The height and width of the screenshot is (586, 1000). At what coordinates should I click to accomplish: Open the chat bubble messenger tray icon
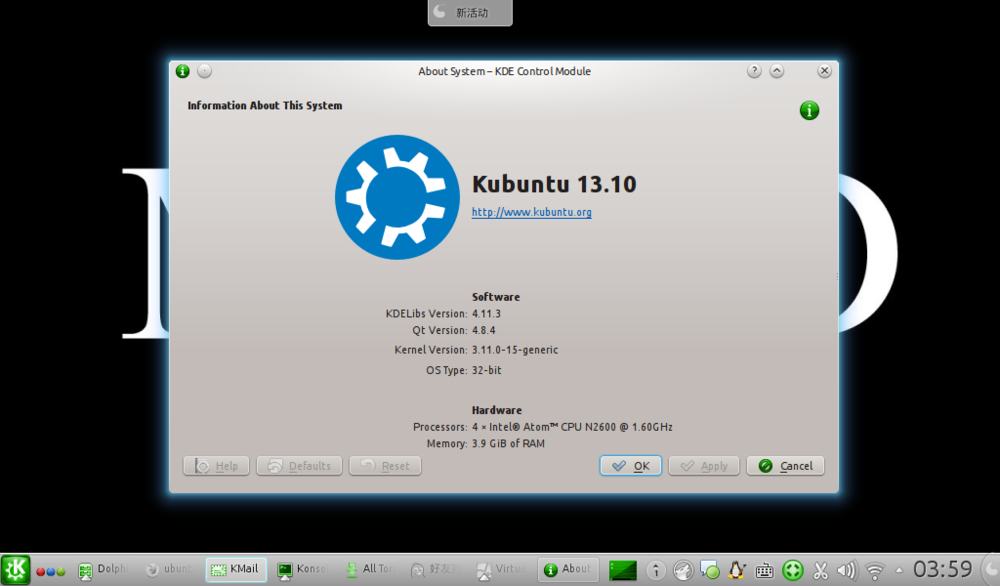tap(710, 570)
